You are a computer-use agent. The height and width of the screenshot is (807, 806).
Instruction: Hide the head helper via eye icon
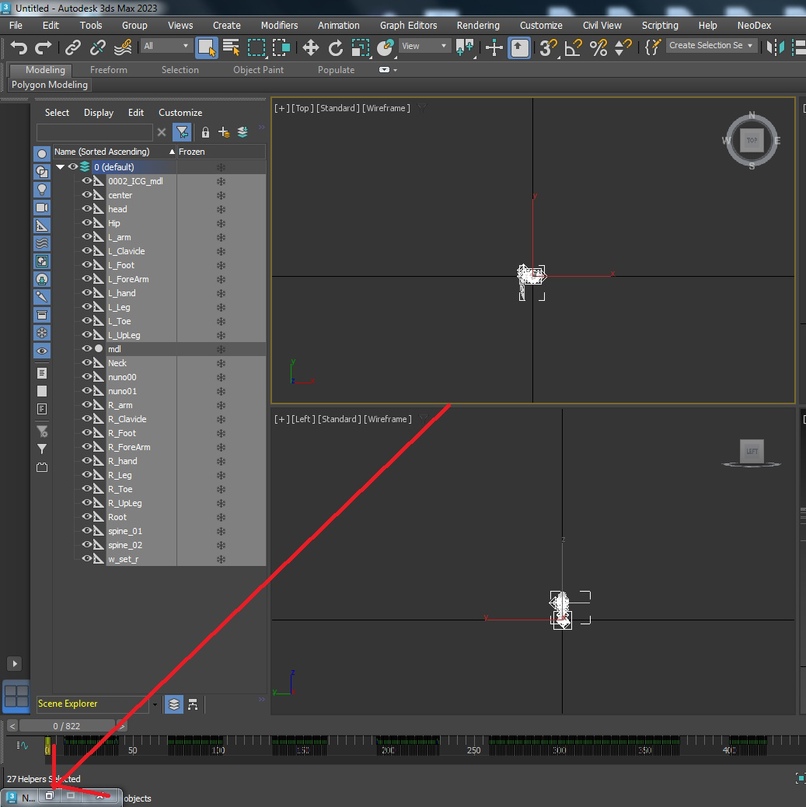(87, 209)
